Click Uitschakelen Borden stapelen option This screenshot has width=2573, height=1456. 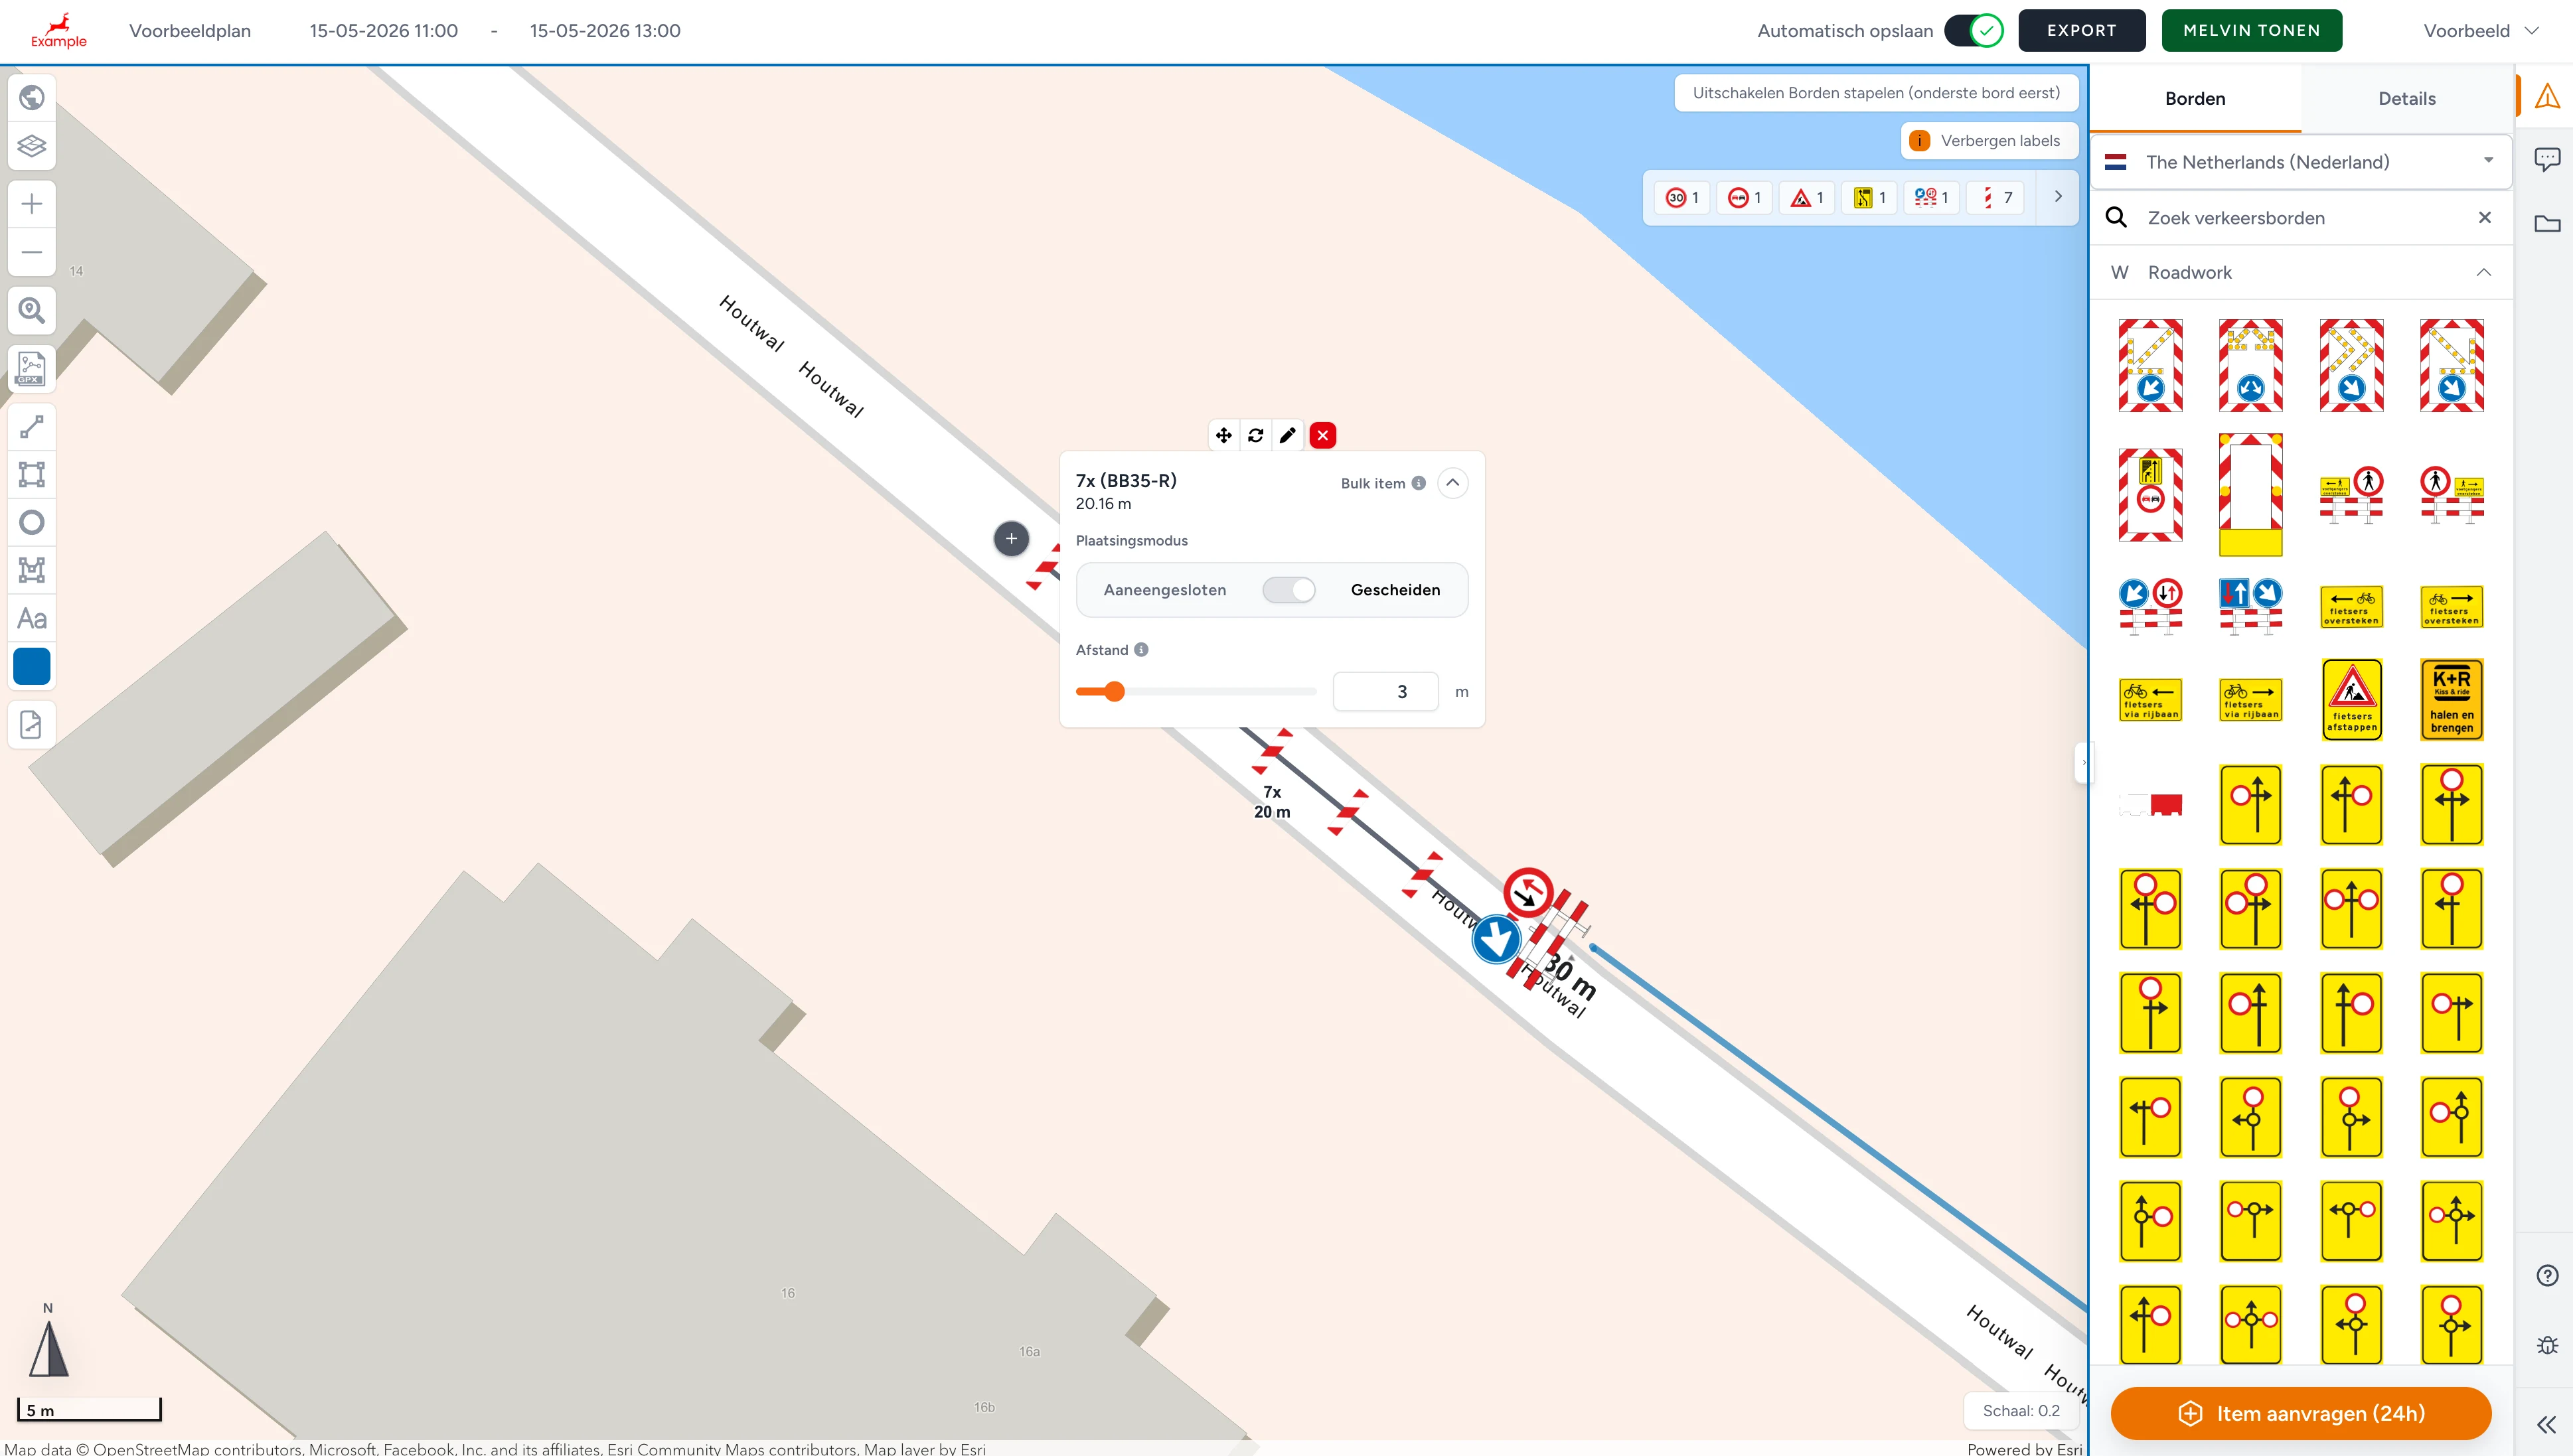pos(1876,93)
